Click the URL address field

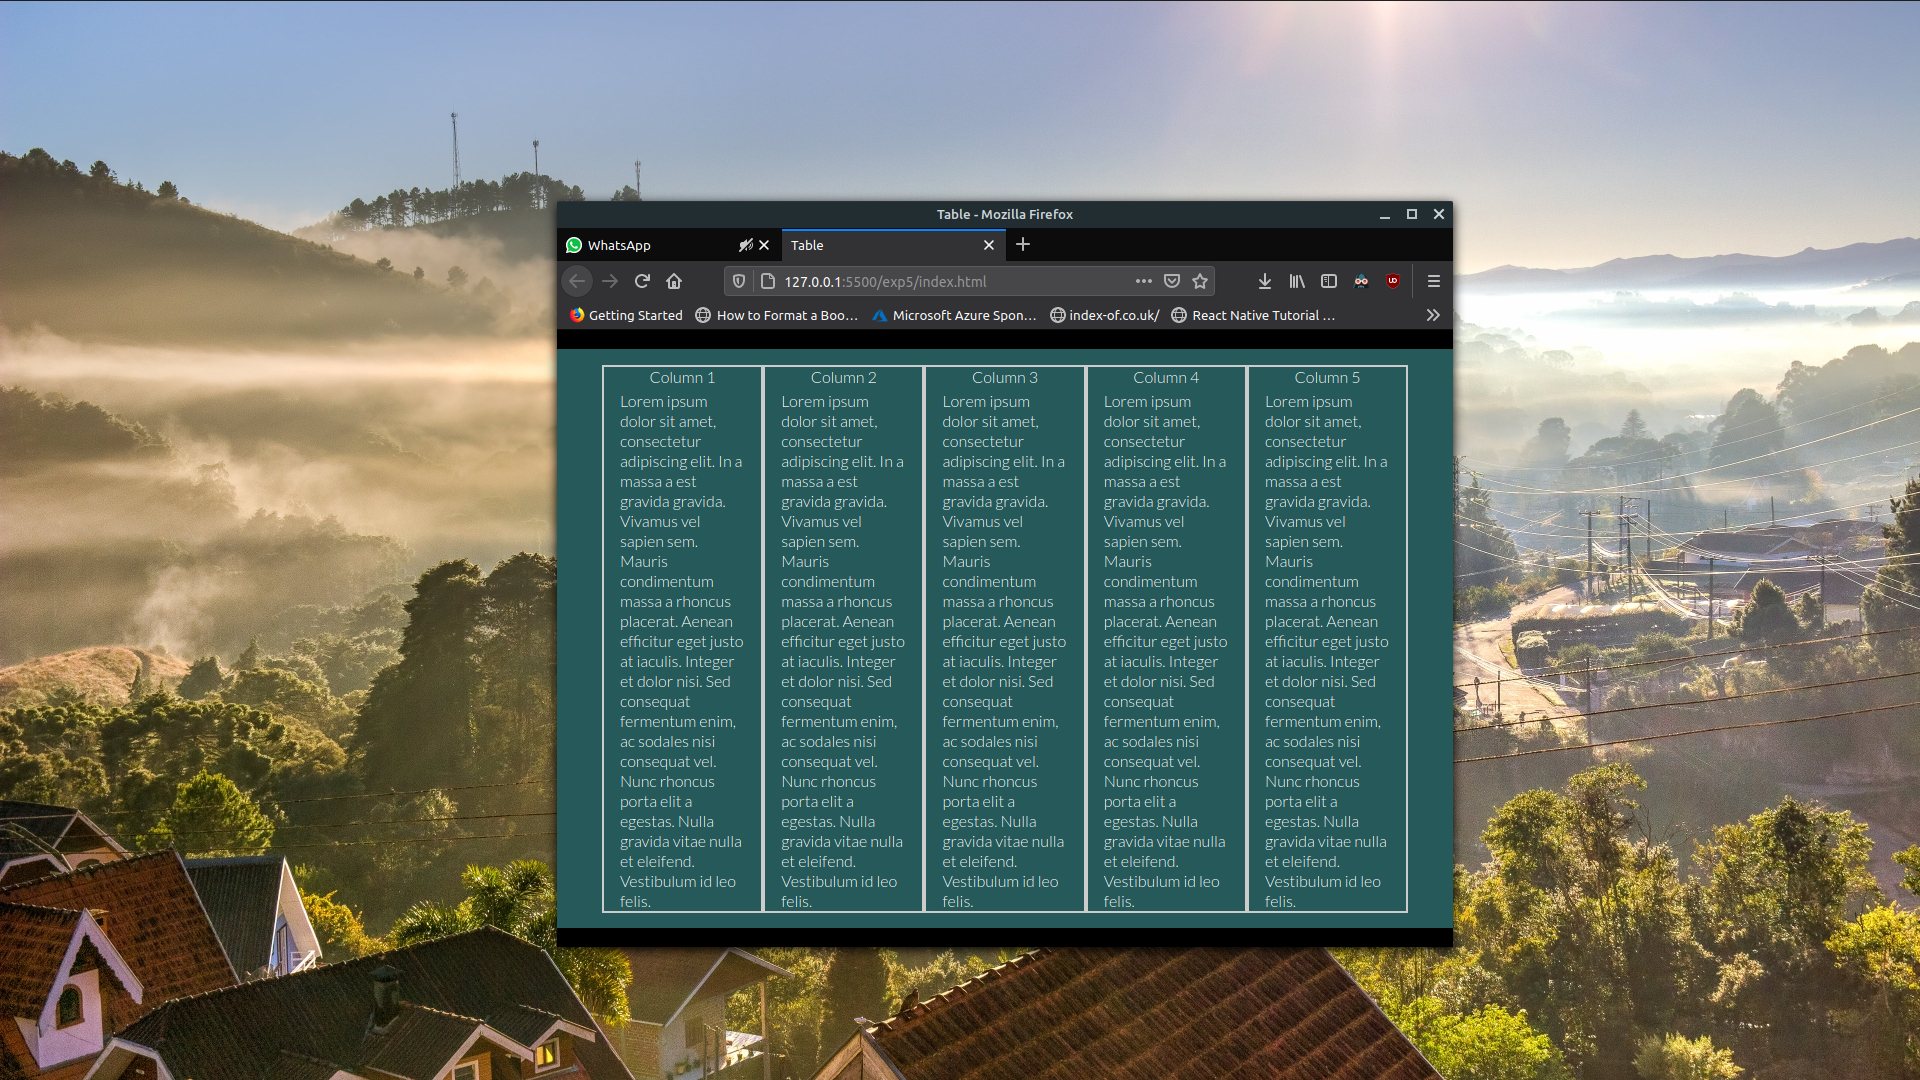940,281
